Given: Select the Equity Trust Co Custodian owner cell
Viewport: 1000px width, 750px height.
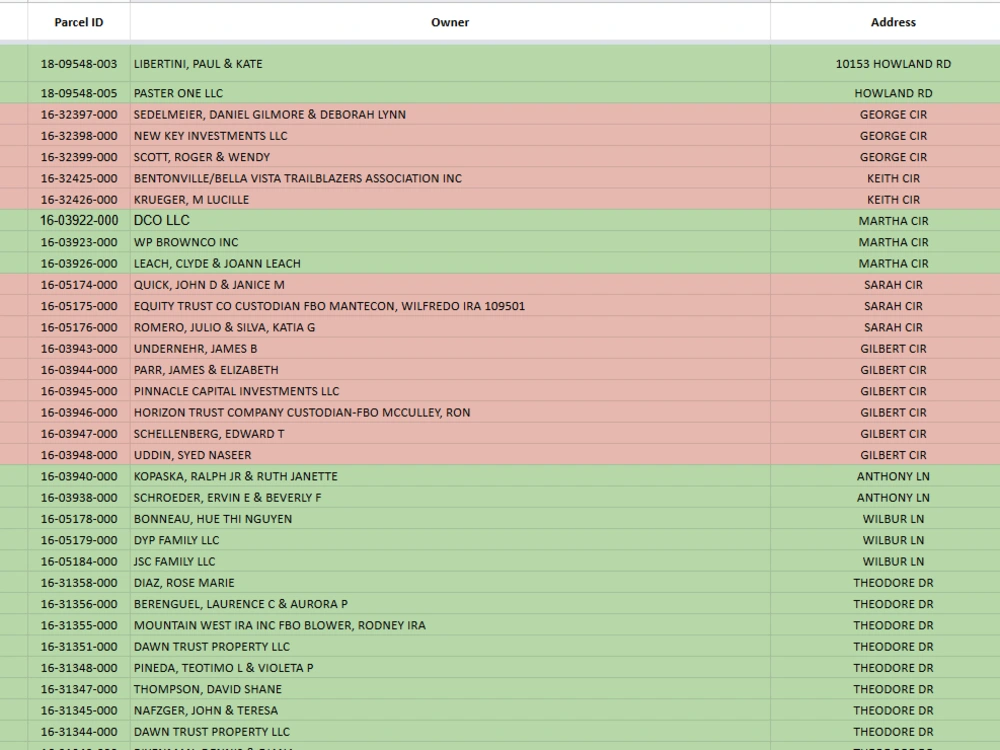Looking at the screenshot, I should click(450, 306).
